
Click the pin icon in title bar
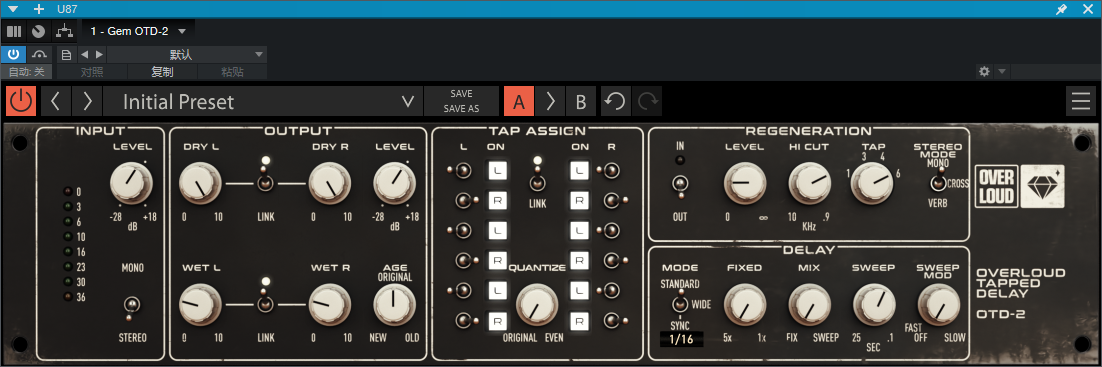click(x=1062, y=9)
